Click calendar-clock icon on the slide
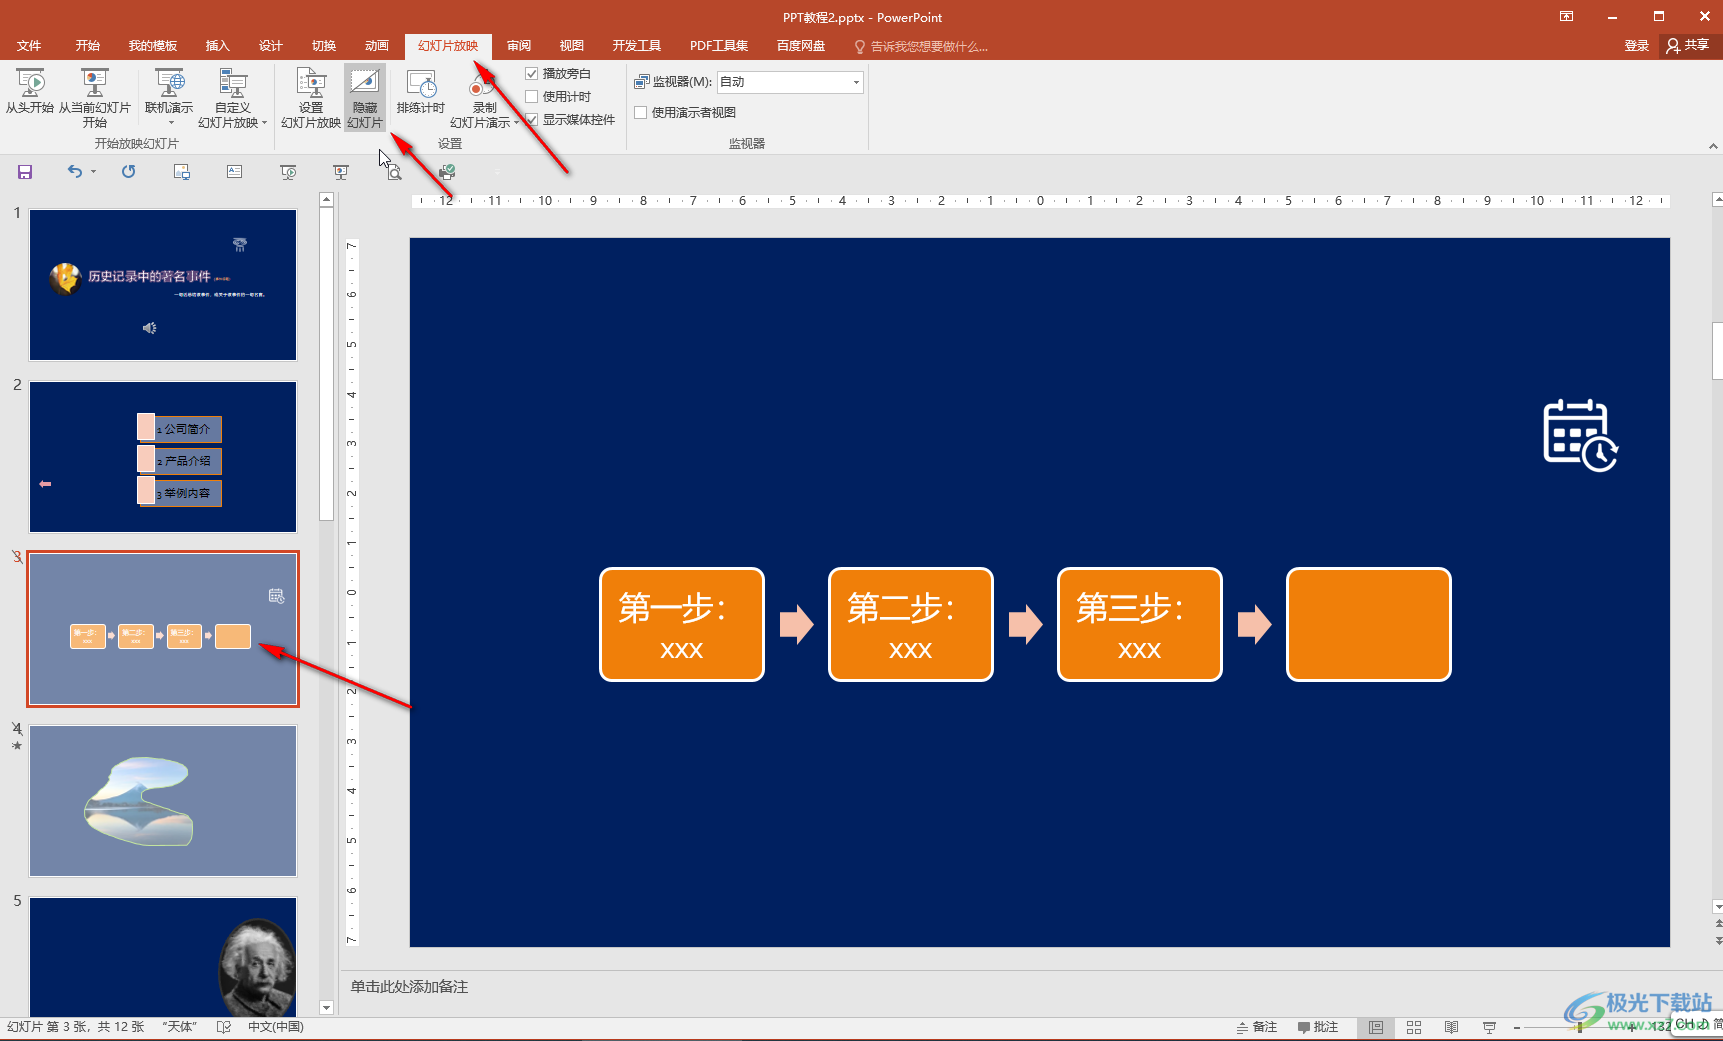Image resolution: width=1723 pixels, height=1041 pixels. [1580, 435]
